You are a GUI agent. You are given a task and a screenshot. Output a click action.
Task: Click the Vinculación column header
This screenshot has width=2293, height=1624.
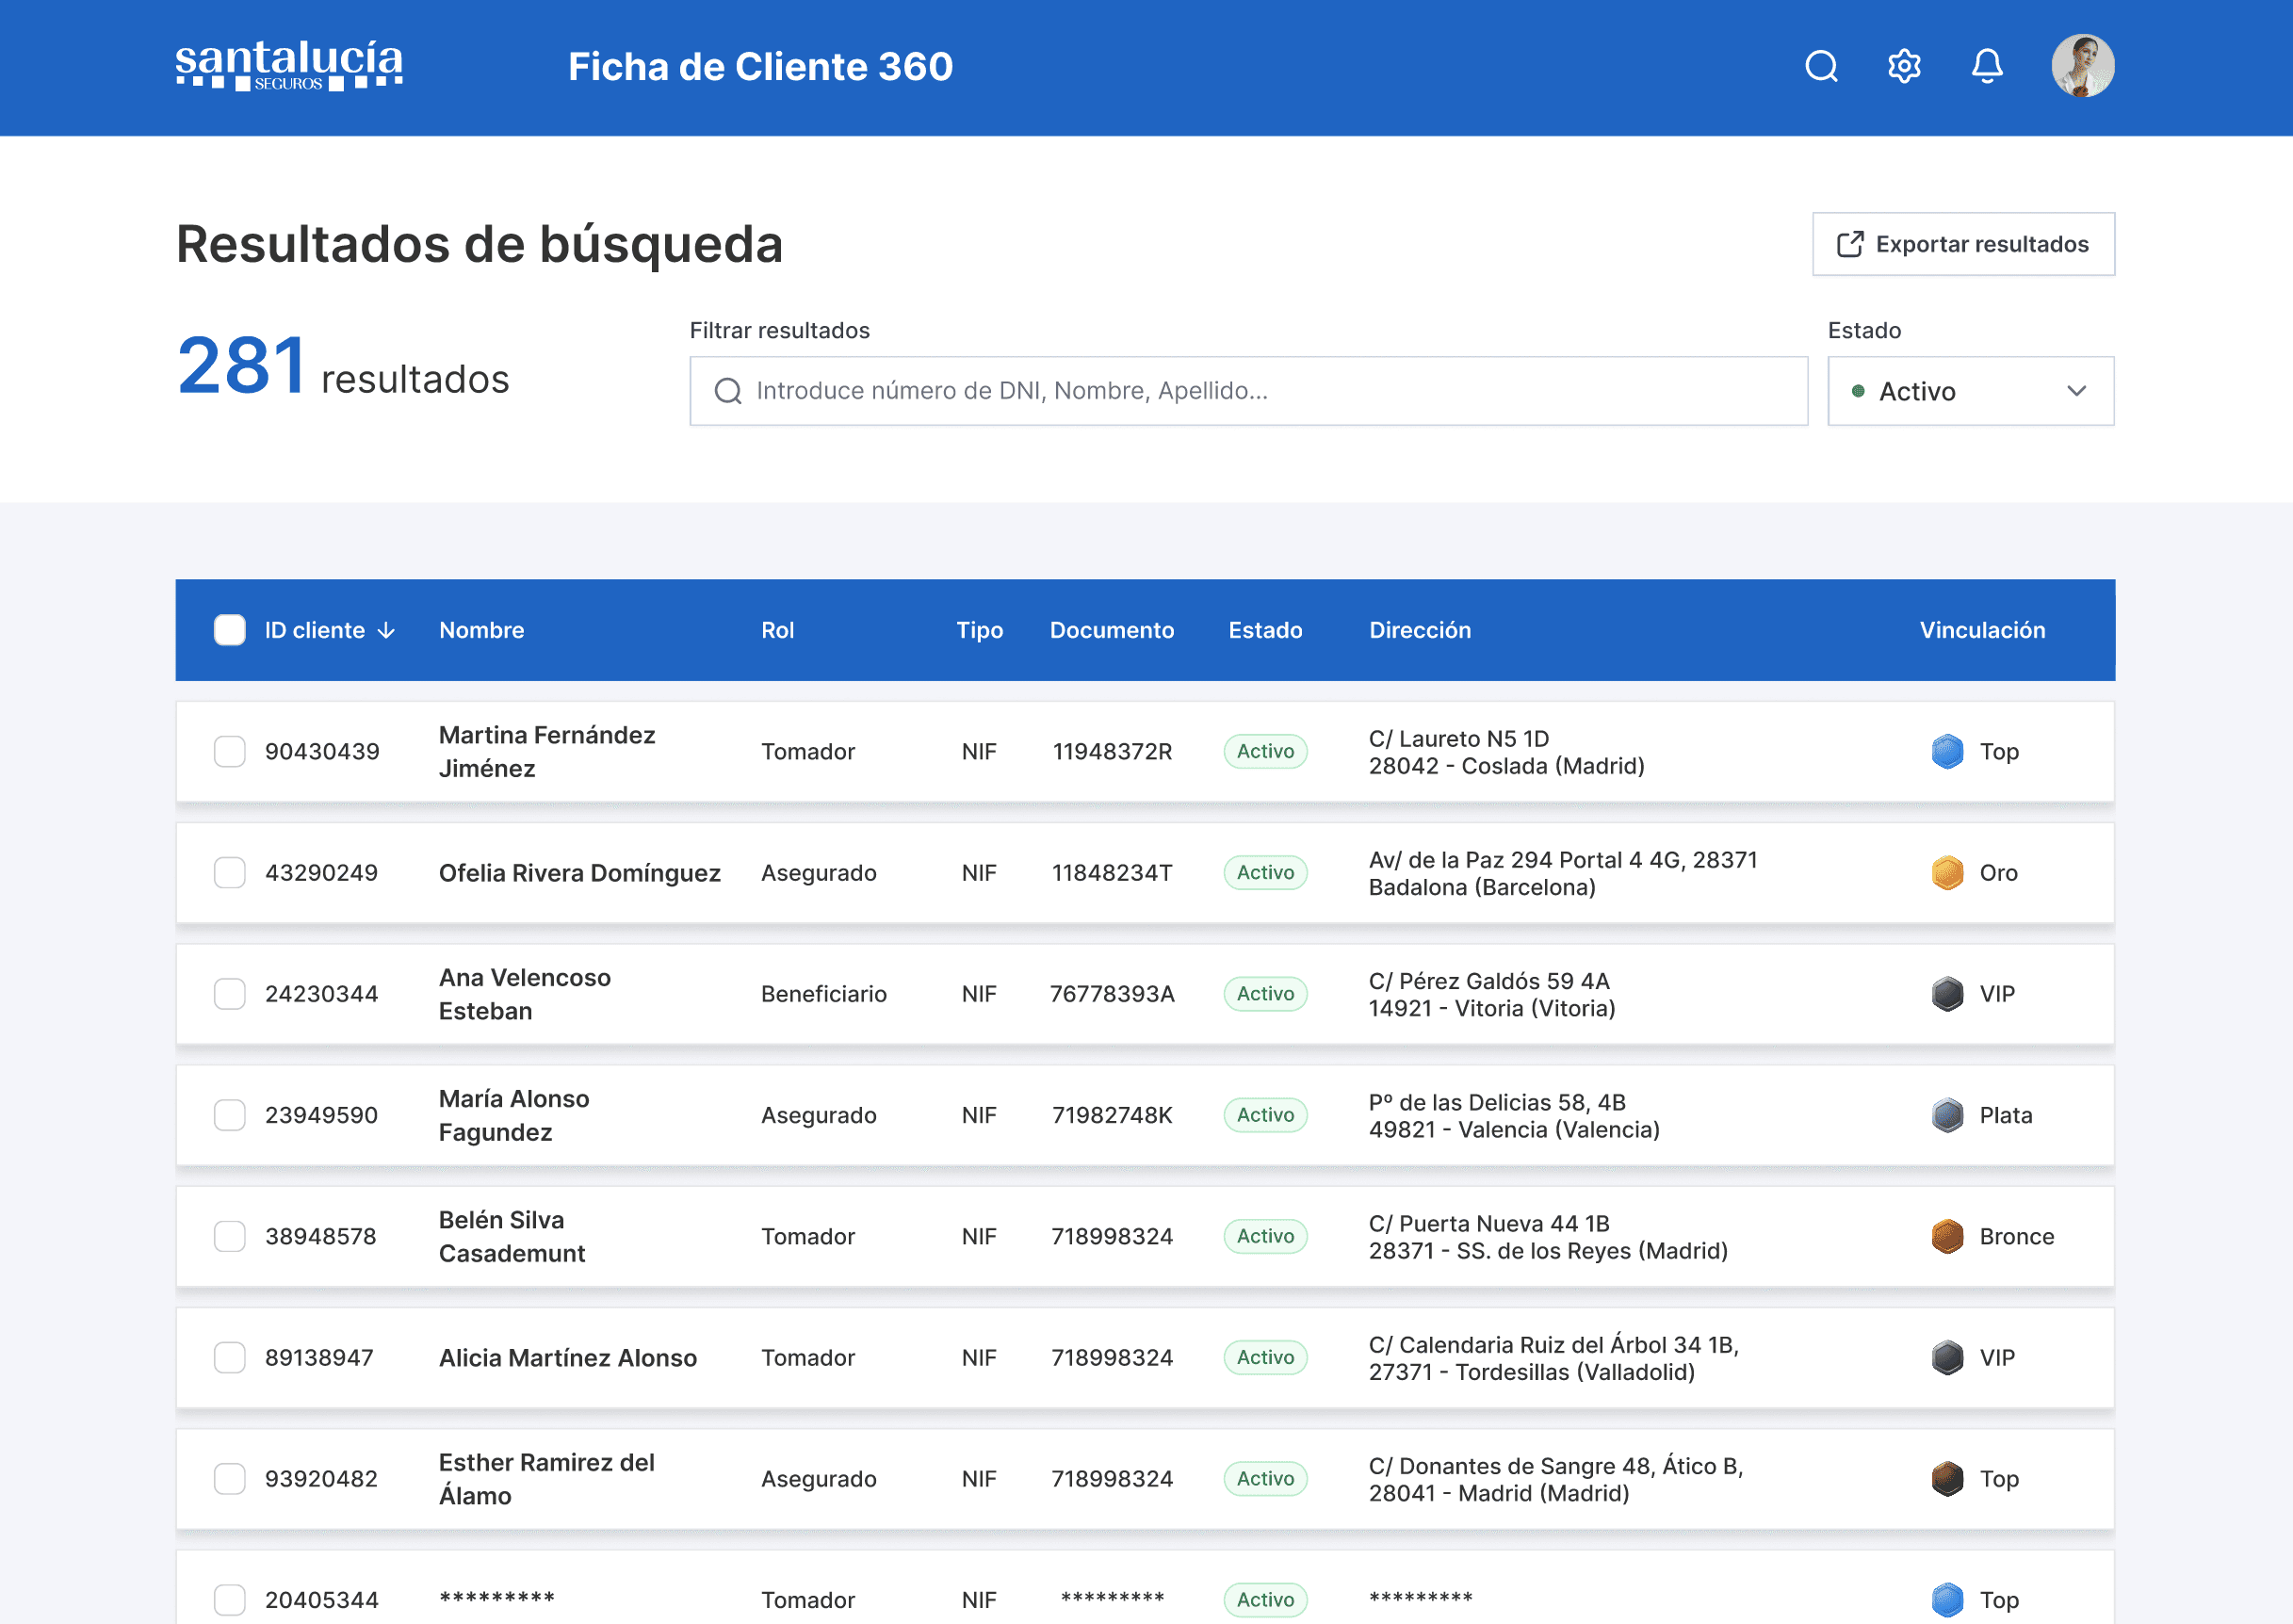1982,631
